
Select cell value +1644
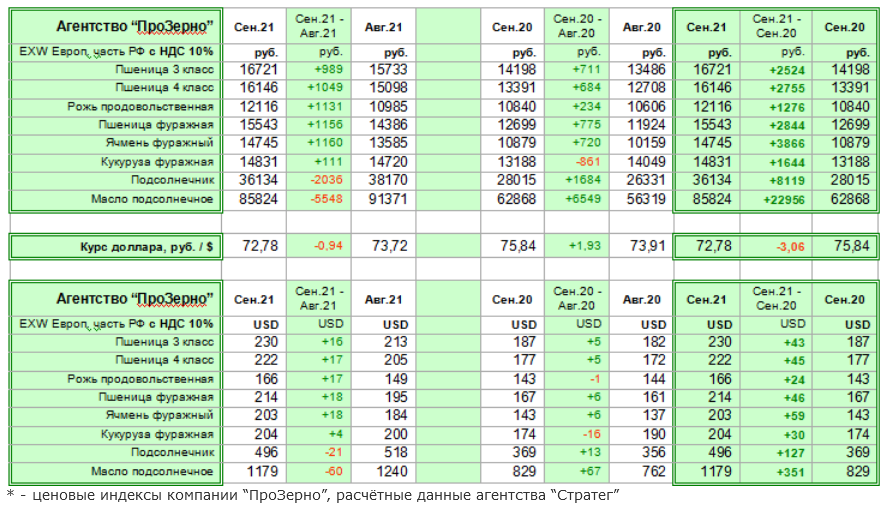click(787, 163)
